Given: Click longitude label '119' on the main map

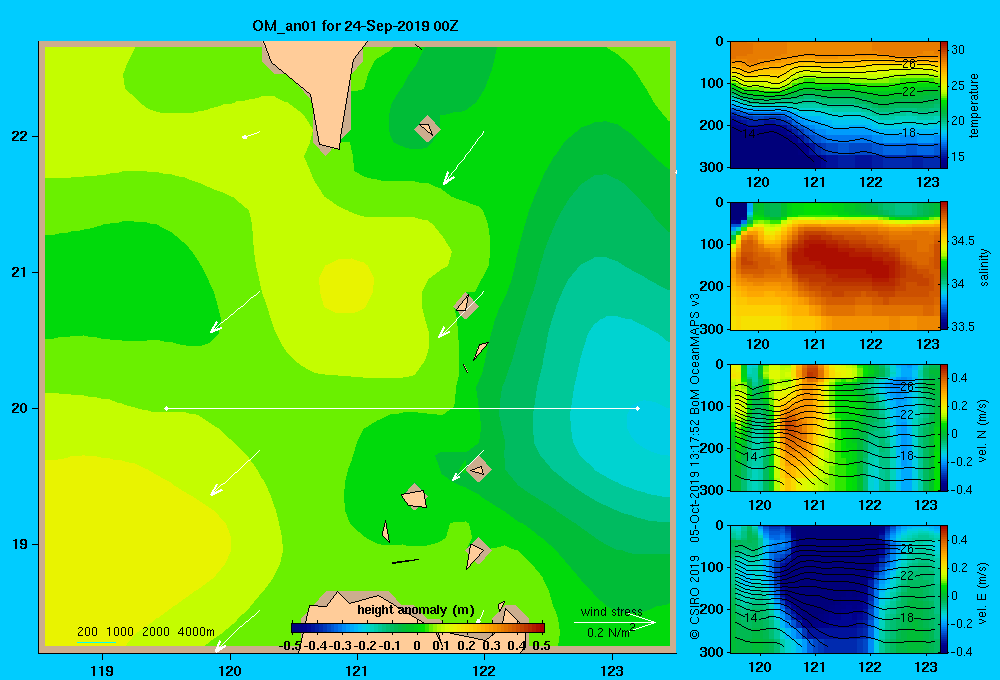Looking at the screenshot, I should click(x=103, y=670).
